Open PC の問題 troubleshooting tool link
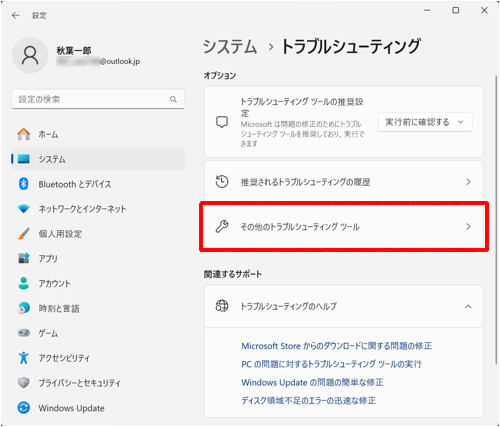This screenshot has width=500, height=427. click(x=331, y=364)
